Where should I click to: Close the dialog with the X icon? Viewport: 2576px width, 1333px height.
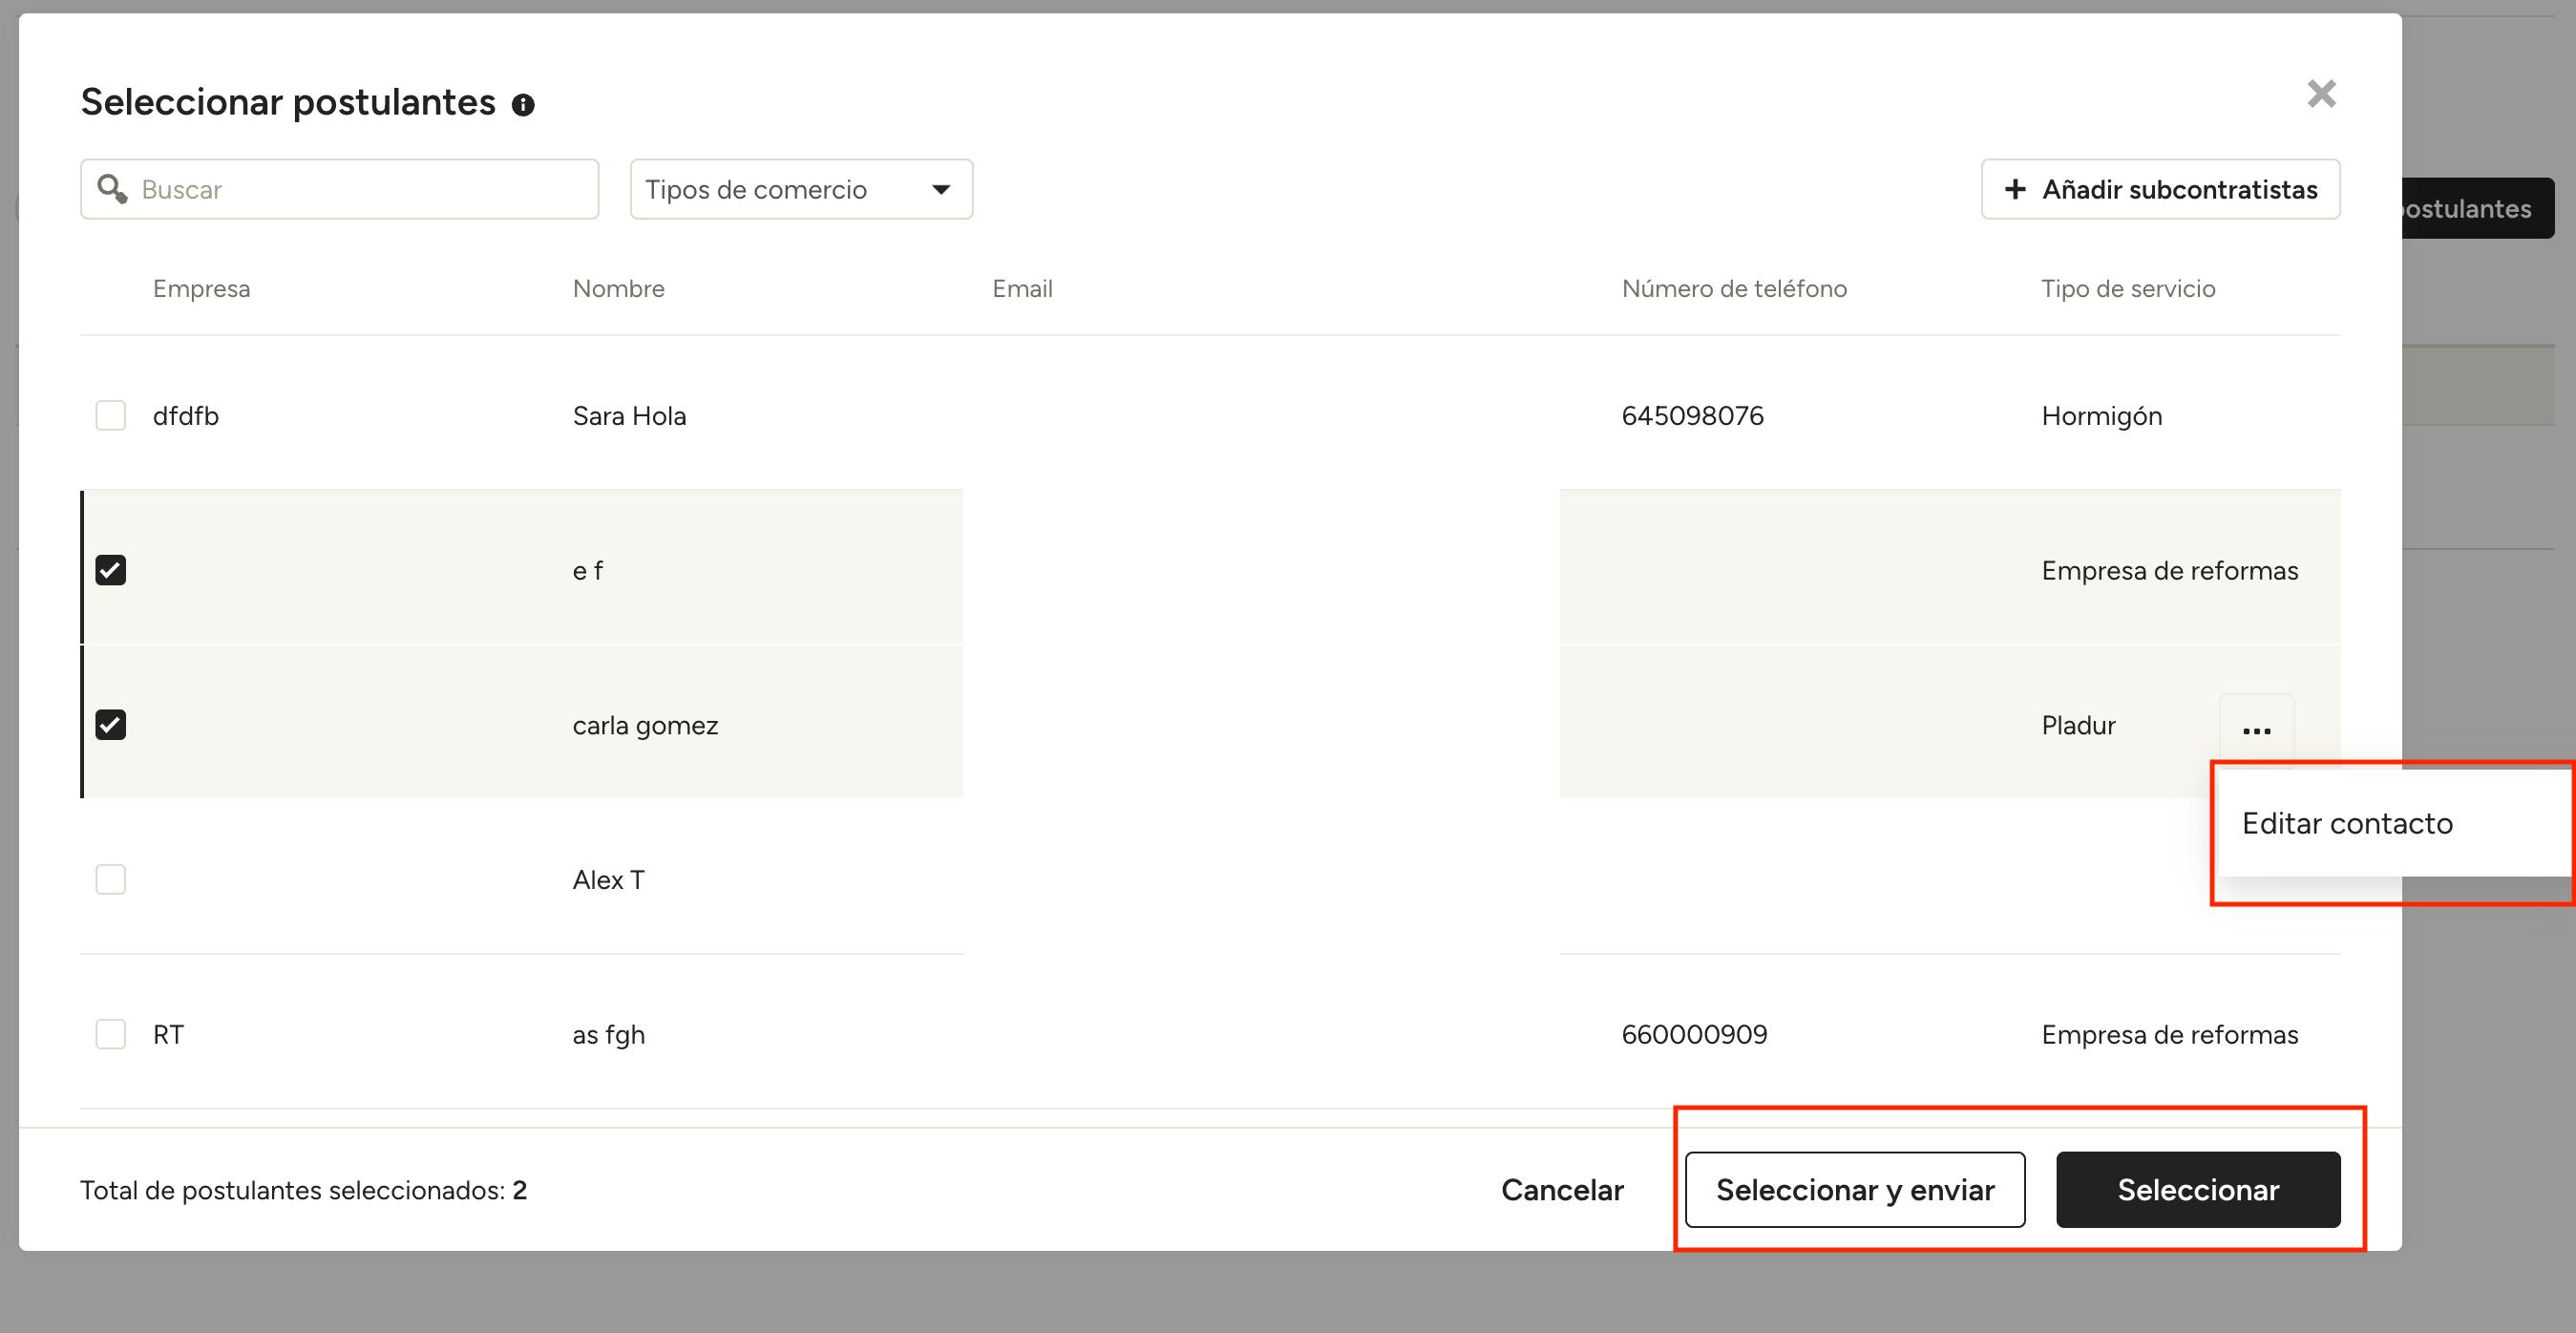tap(2321, 94)
